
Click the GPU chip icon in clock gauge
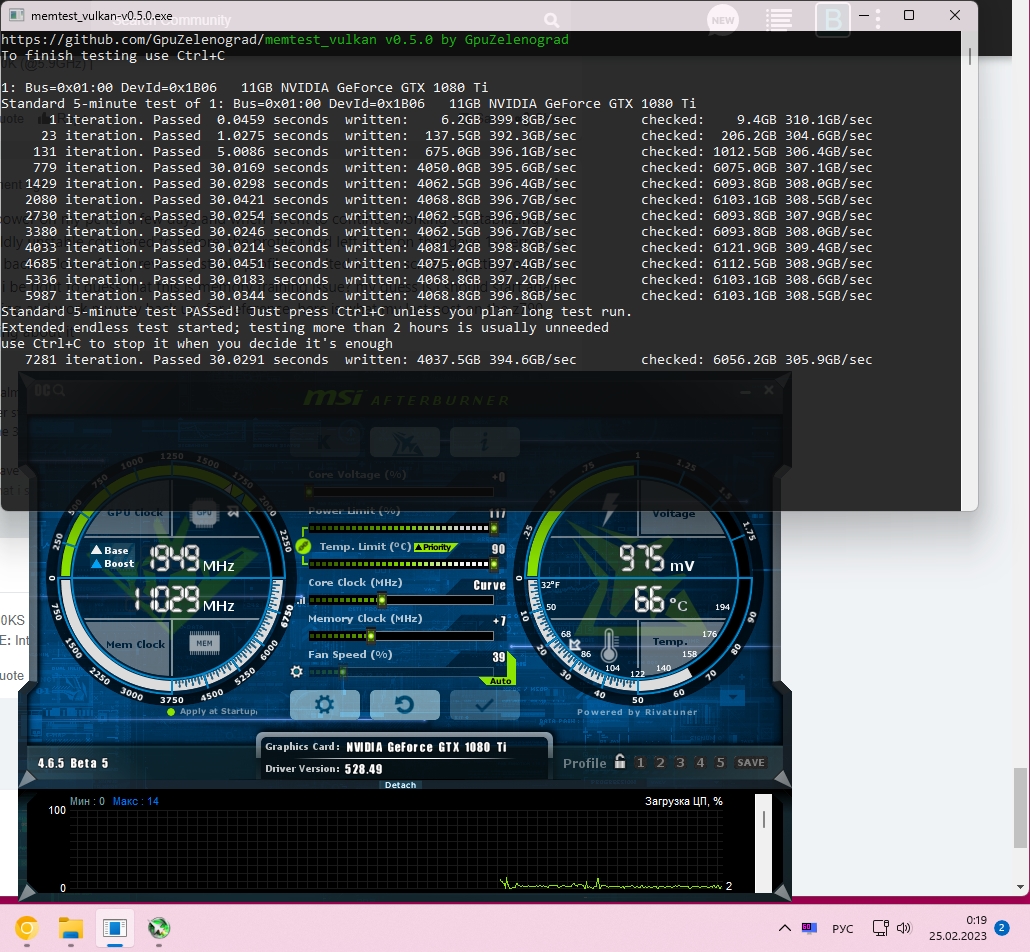(x=204, y=512)
